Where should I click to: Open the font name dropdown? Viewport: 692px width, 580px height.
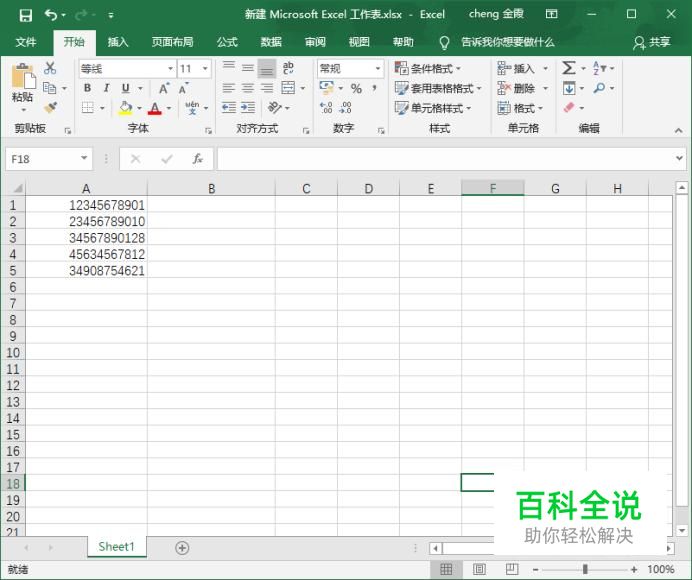click(x=170, y=68)
